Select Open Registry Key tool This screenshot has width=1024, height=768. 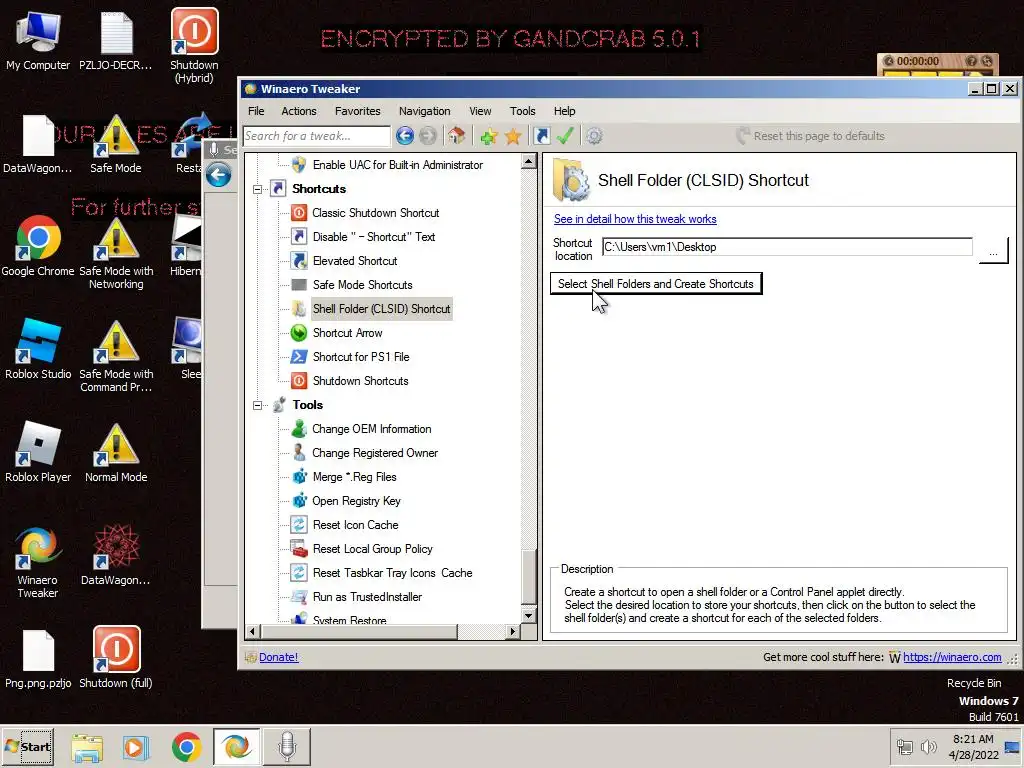pos(356,501)
